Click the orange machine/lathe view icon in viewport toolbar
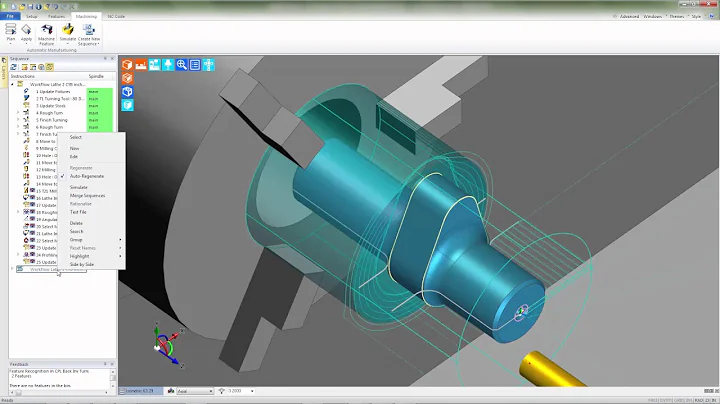The width and height of the screenshot is (720, 404). click(141, 65)
